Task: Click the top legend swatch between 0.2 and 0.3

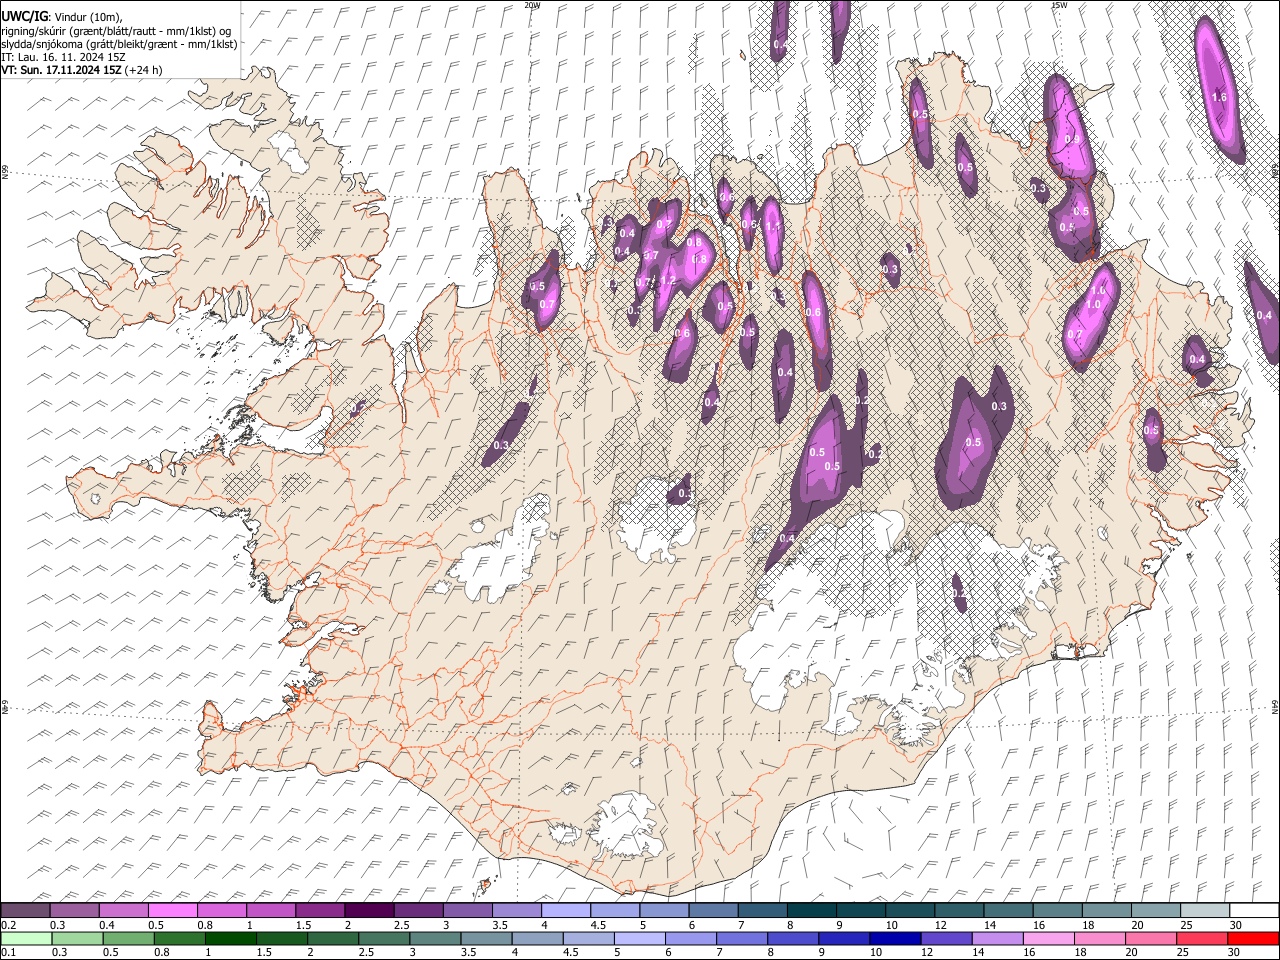Action: tap(25, 911)
